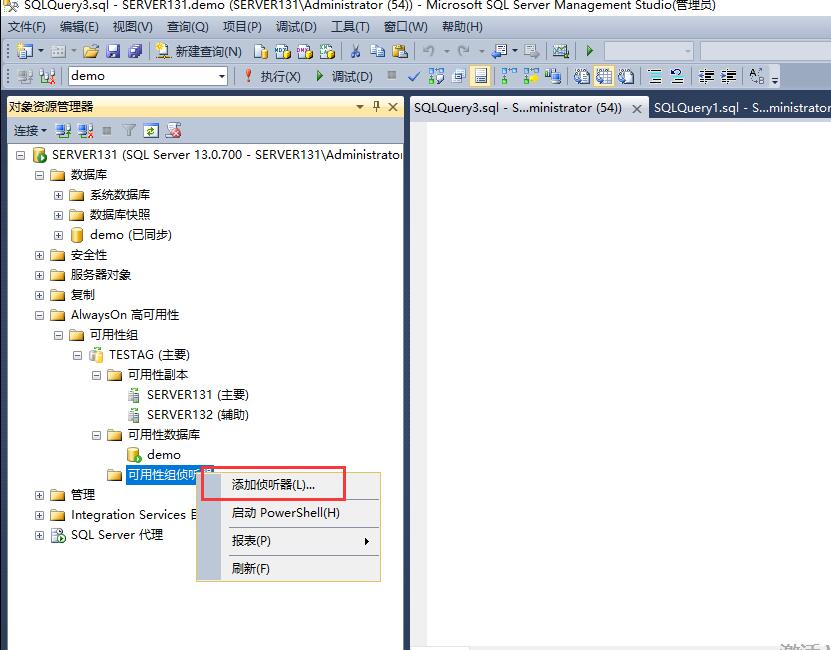Choose 启动 PowerShell(H) from context menu
This screenshot has height=650, width=831.
(286, 513)
